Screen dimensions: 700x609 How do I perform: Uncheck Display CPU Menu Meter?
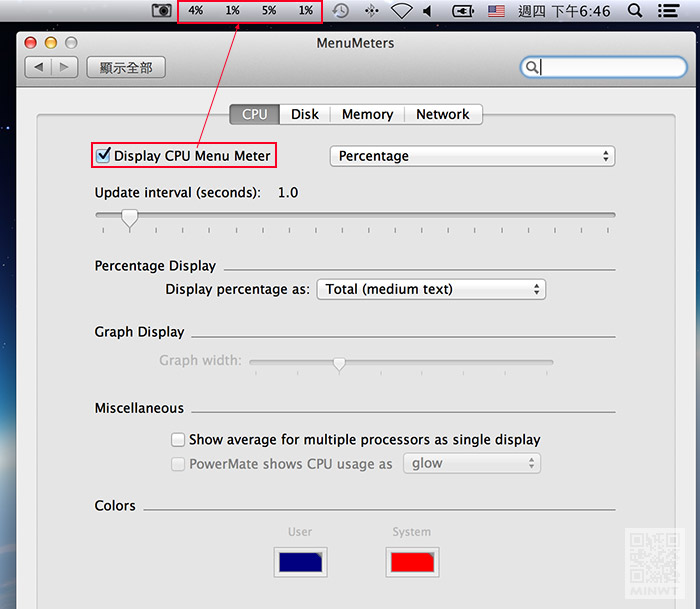click(103, 155)
